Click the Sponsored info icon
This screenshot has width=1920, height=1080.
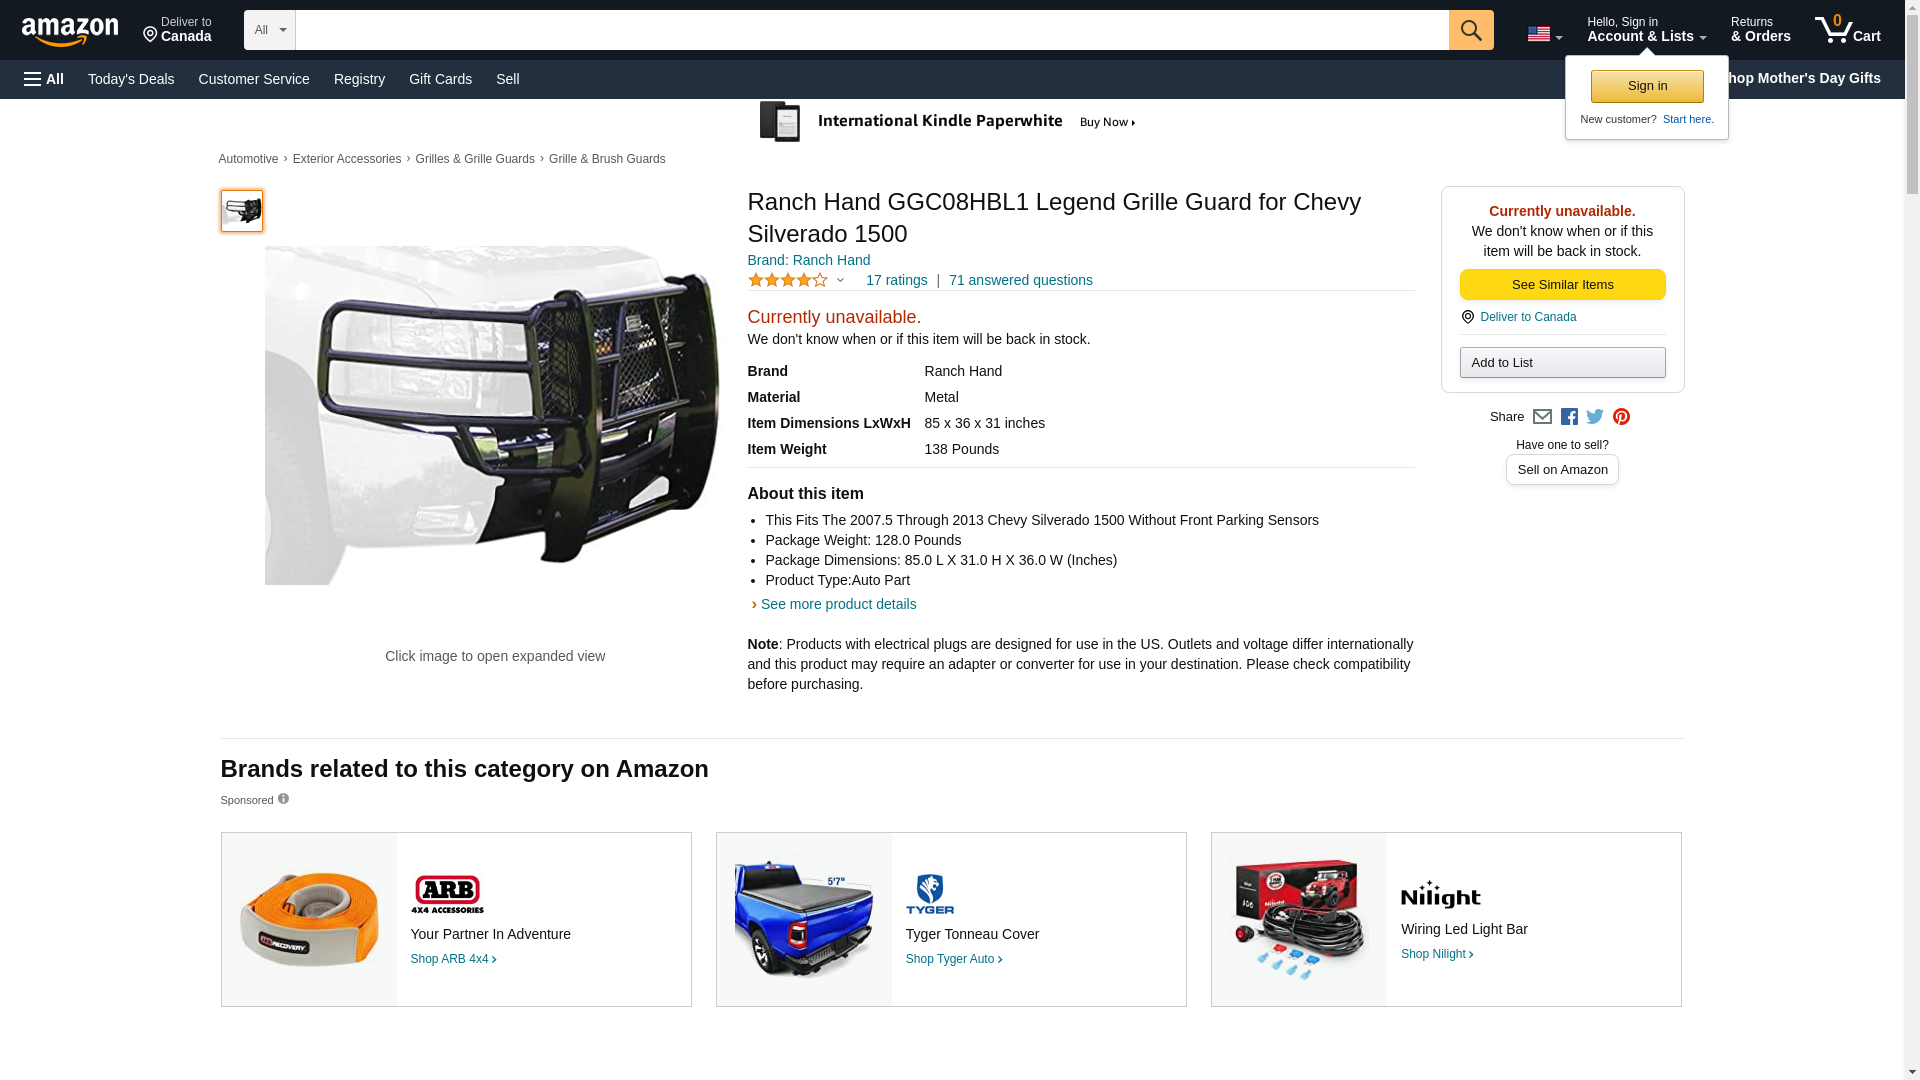coord(283,799)
